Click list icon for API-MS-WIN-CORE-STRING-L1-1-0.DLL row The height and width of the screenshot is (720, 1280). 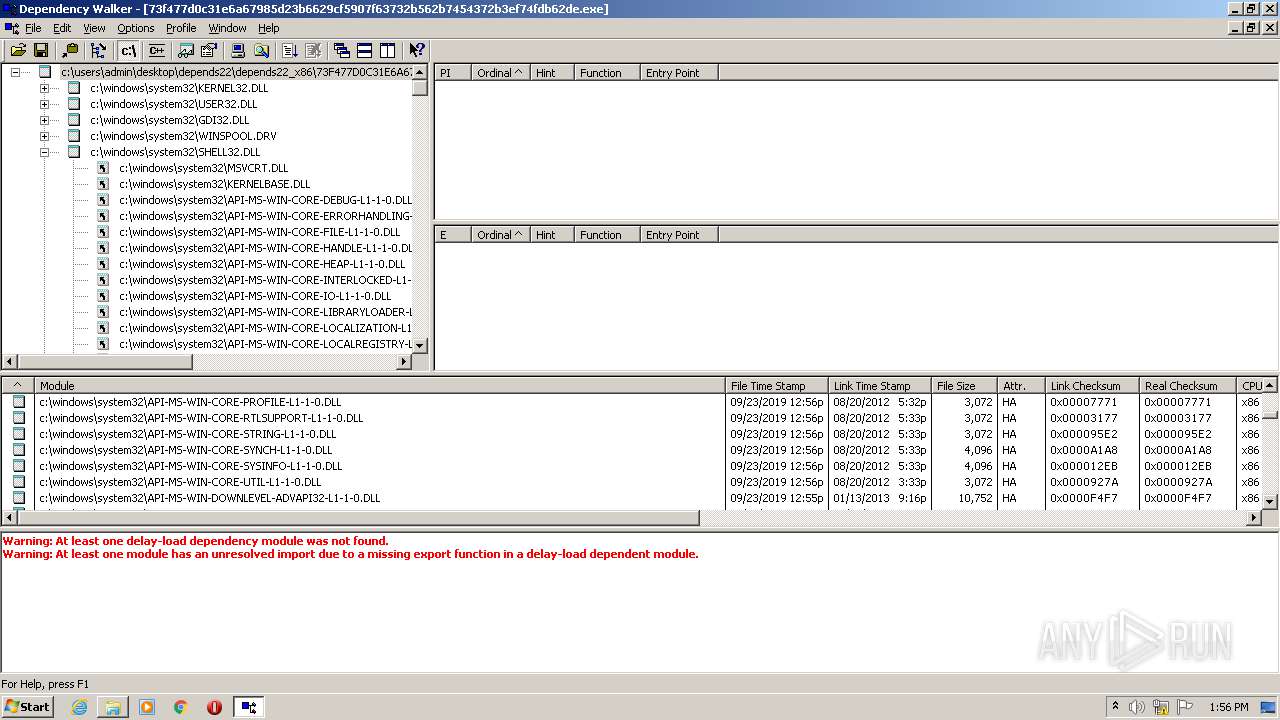(x=18, y=434)
